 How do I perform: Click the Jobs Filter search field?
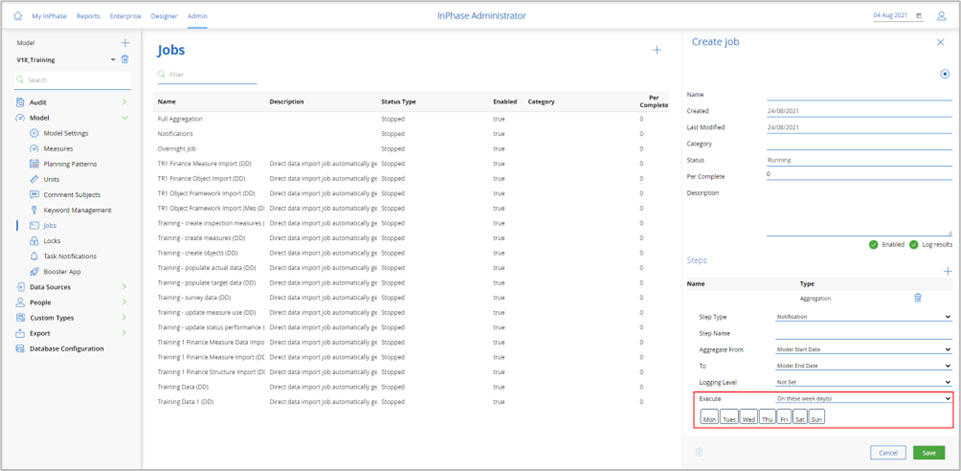pyautogui.click(x=207, y=74)
